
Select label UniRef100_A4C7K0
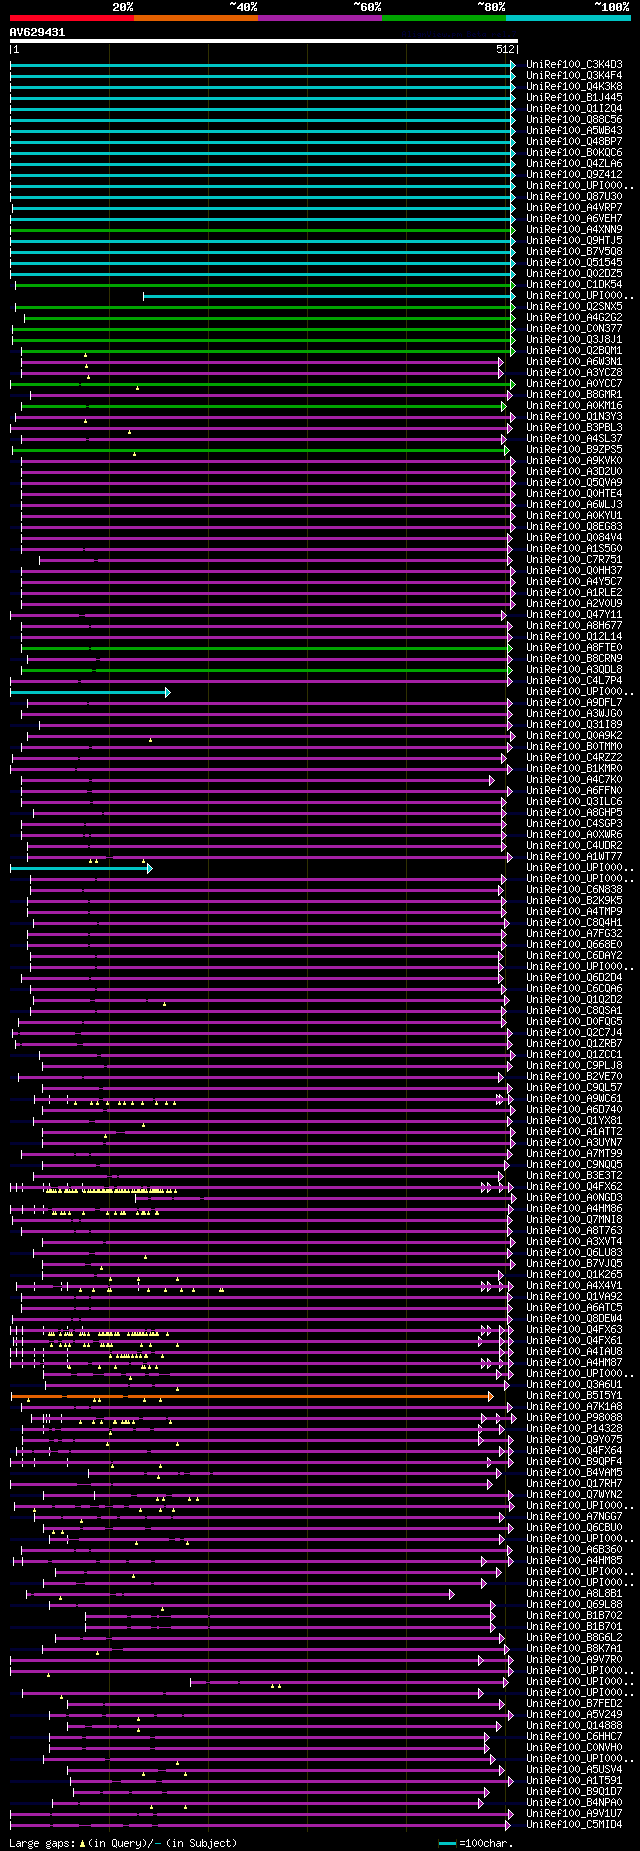point(574,780)
